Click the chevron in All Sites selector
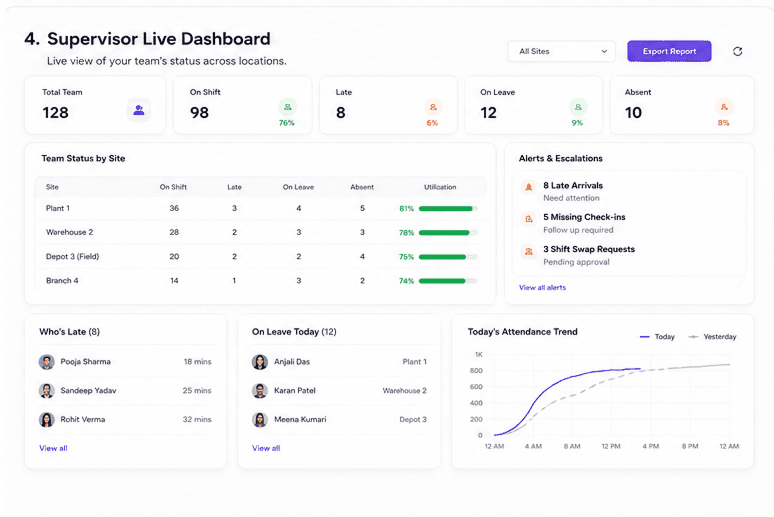 coord(604,51)
